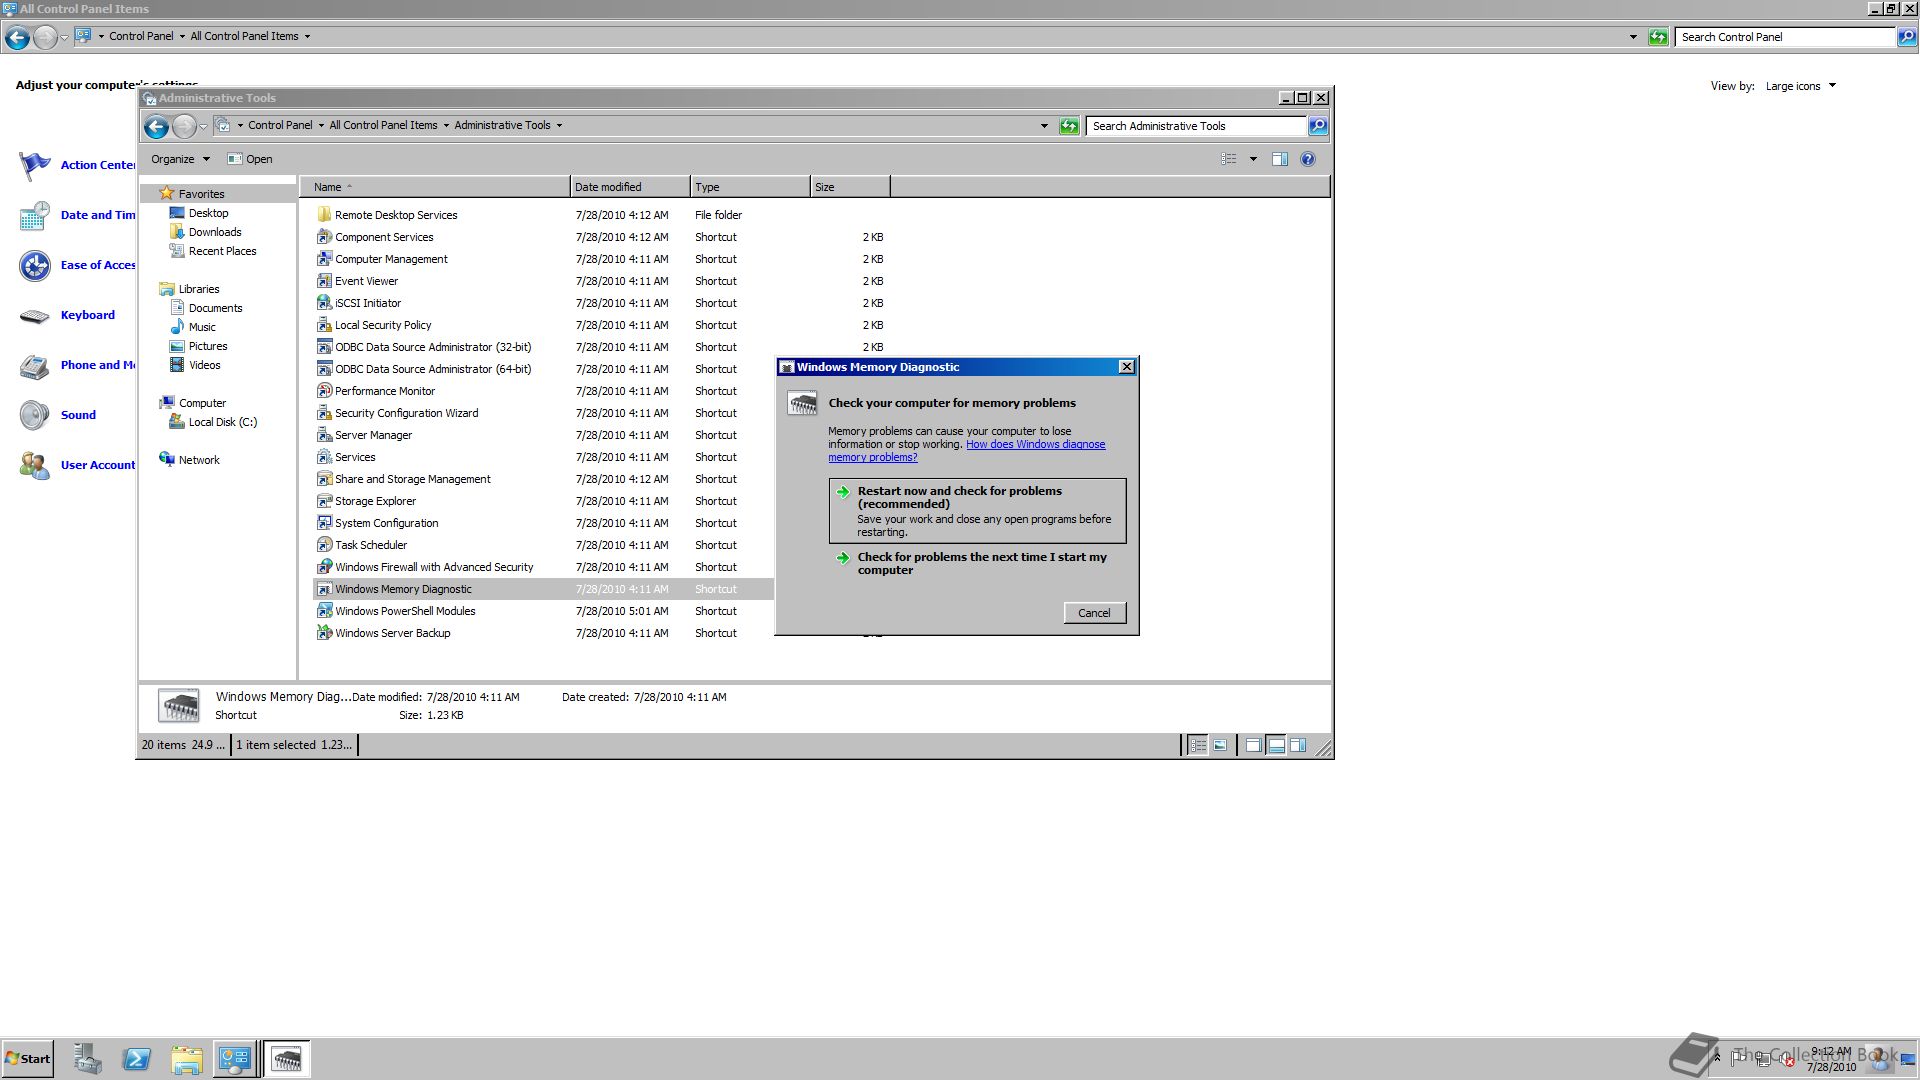Viewport: 1920px width, 1080px height.
Task: Click Open in the Administrative Tools toolbar
Action: pos(250,159)
